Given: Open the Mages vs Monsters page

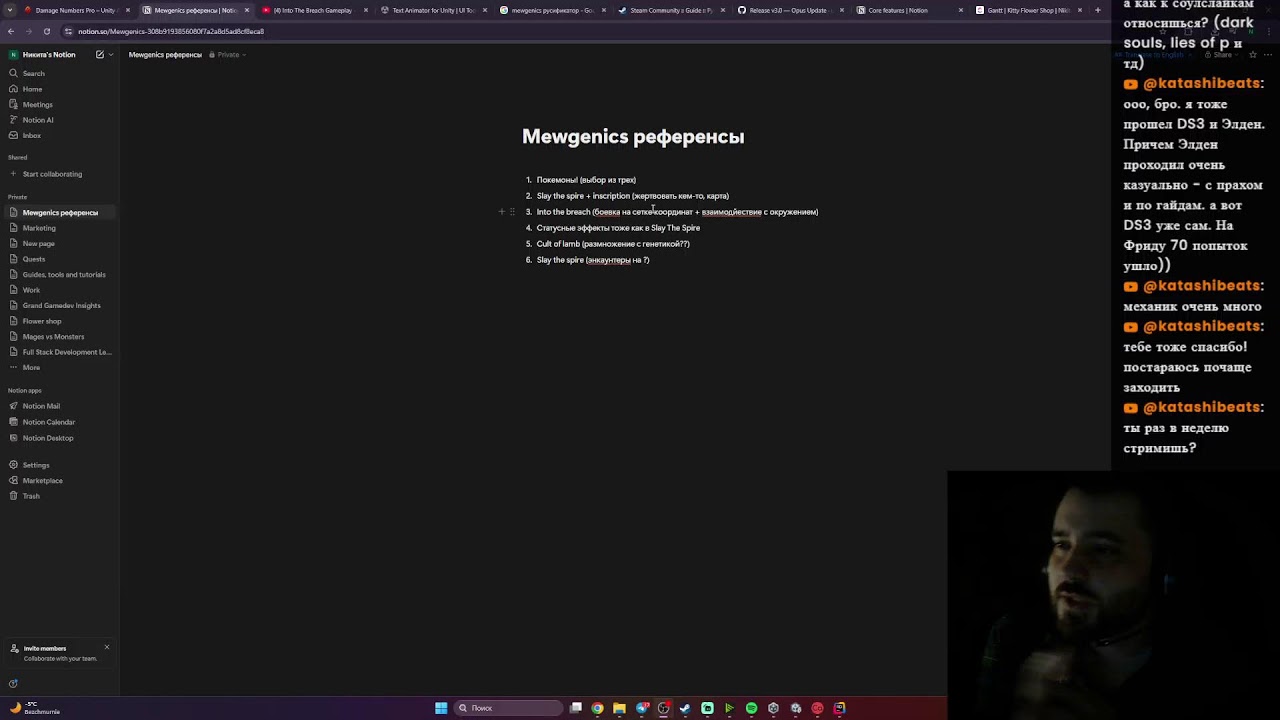Looking at the screenshot, I should (60, 336).
